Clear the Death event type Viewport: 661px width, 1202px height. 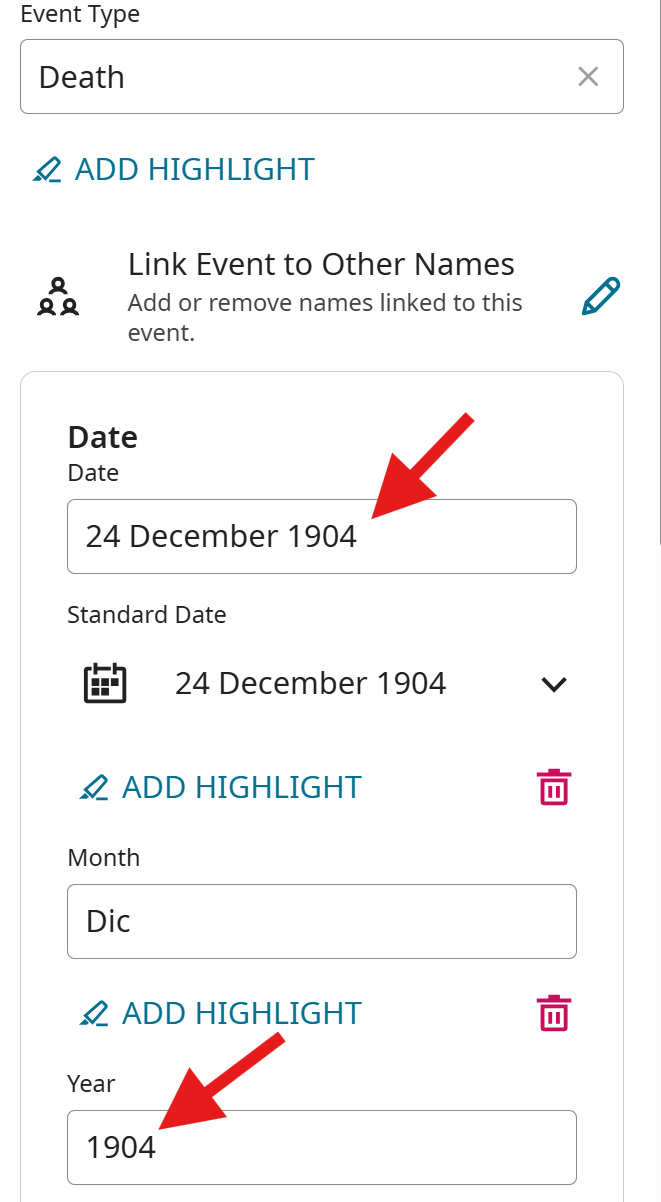(x=588, y=77)
